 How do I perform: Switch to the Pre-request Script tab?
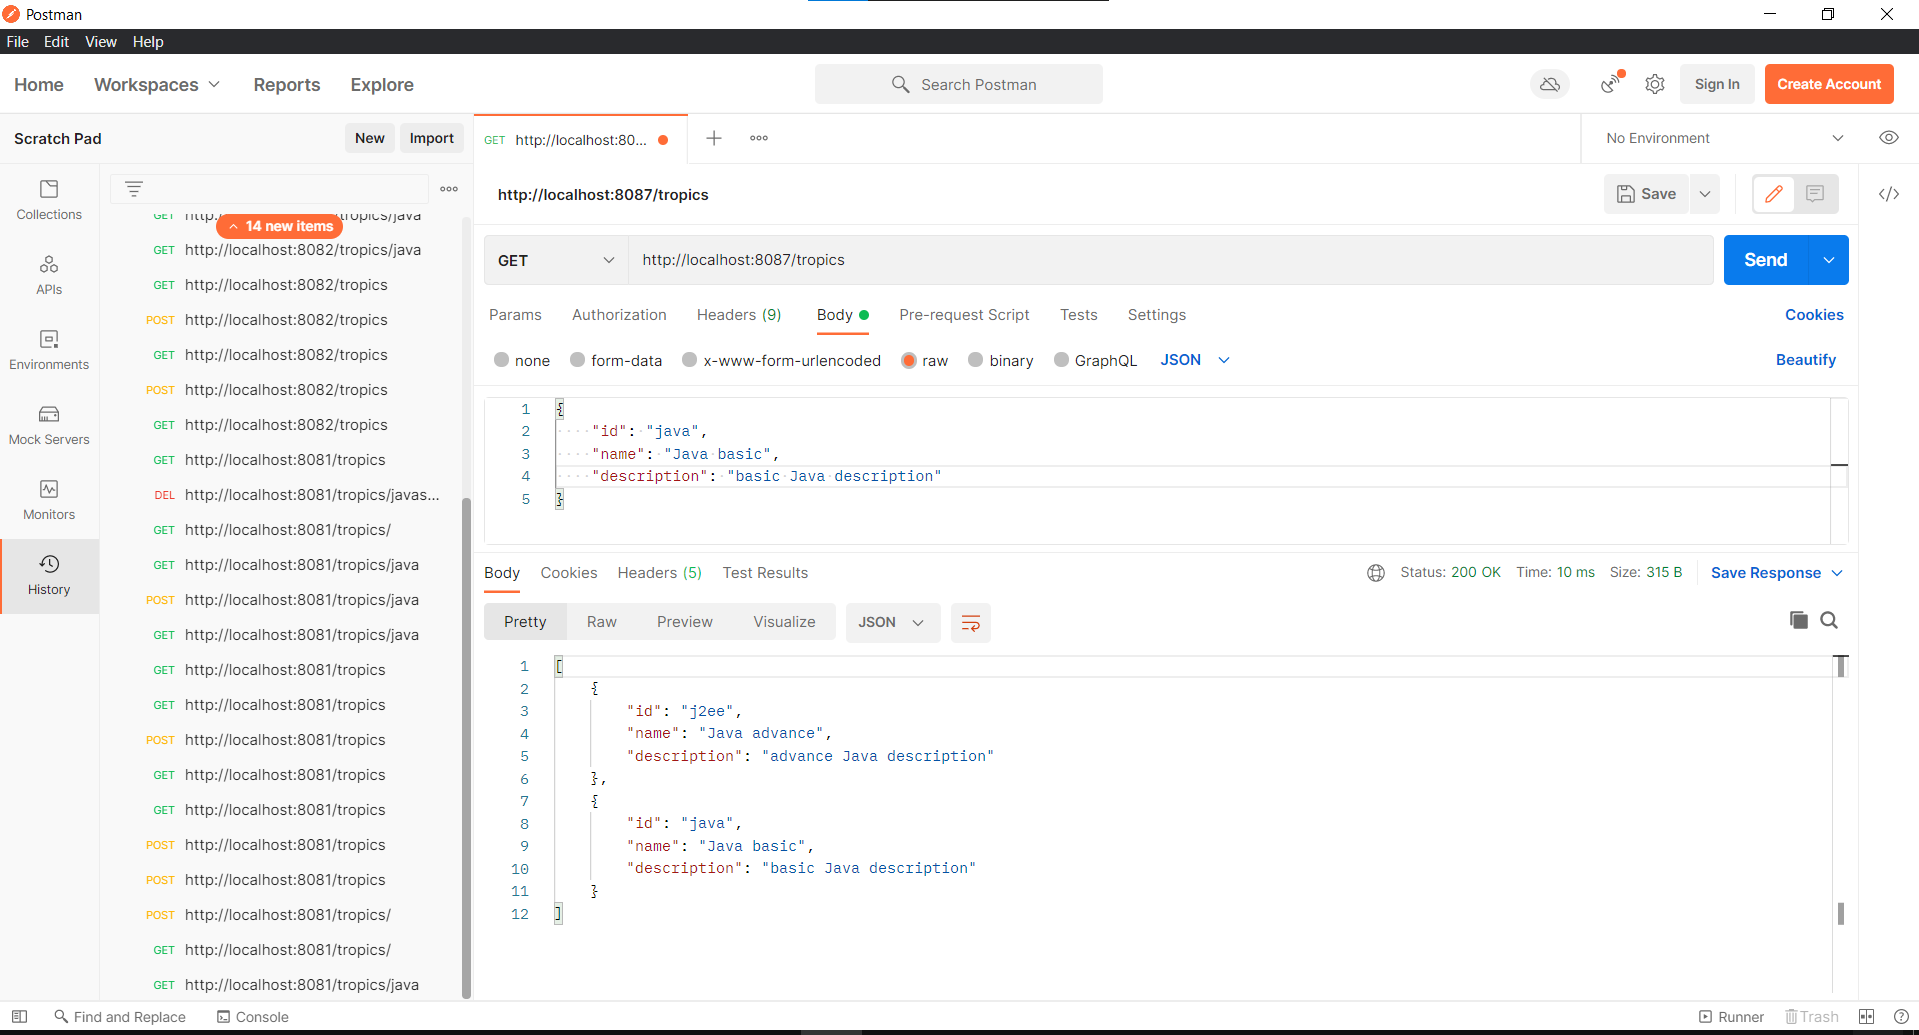pos(964,315)
